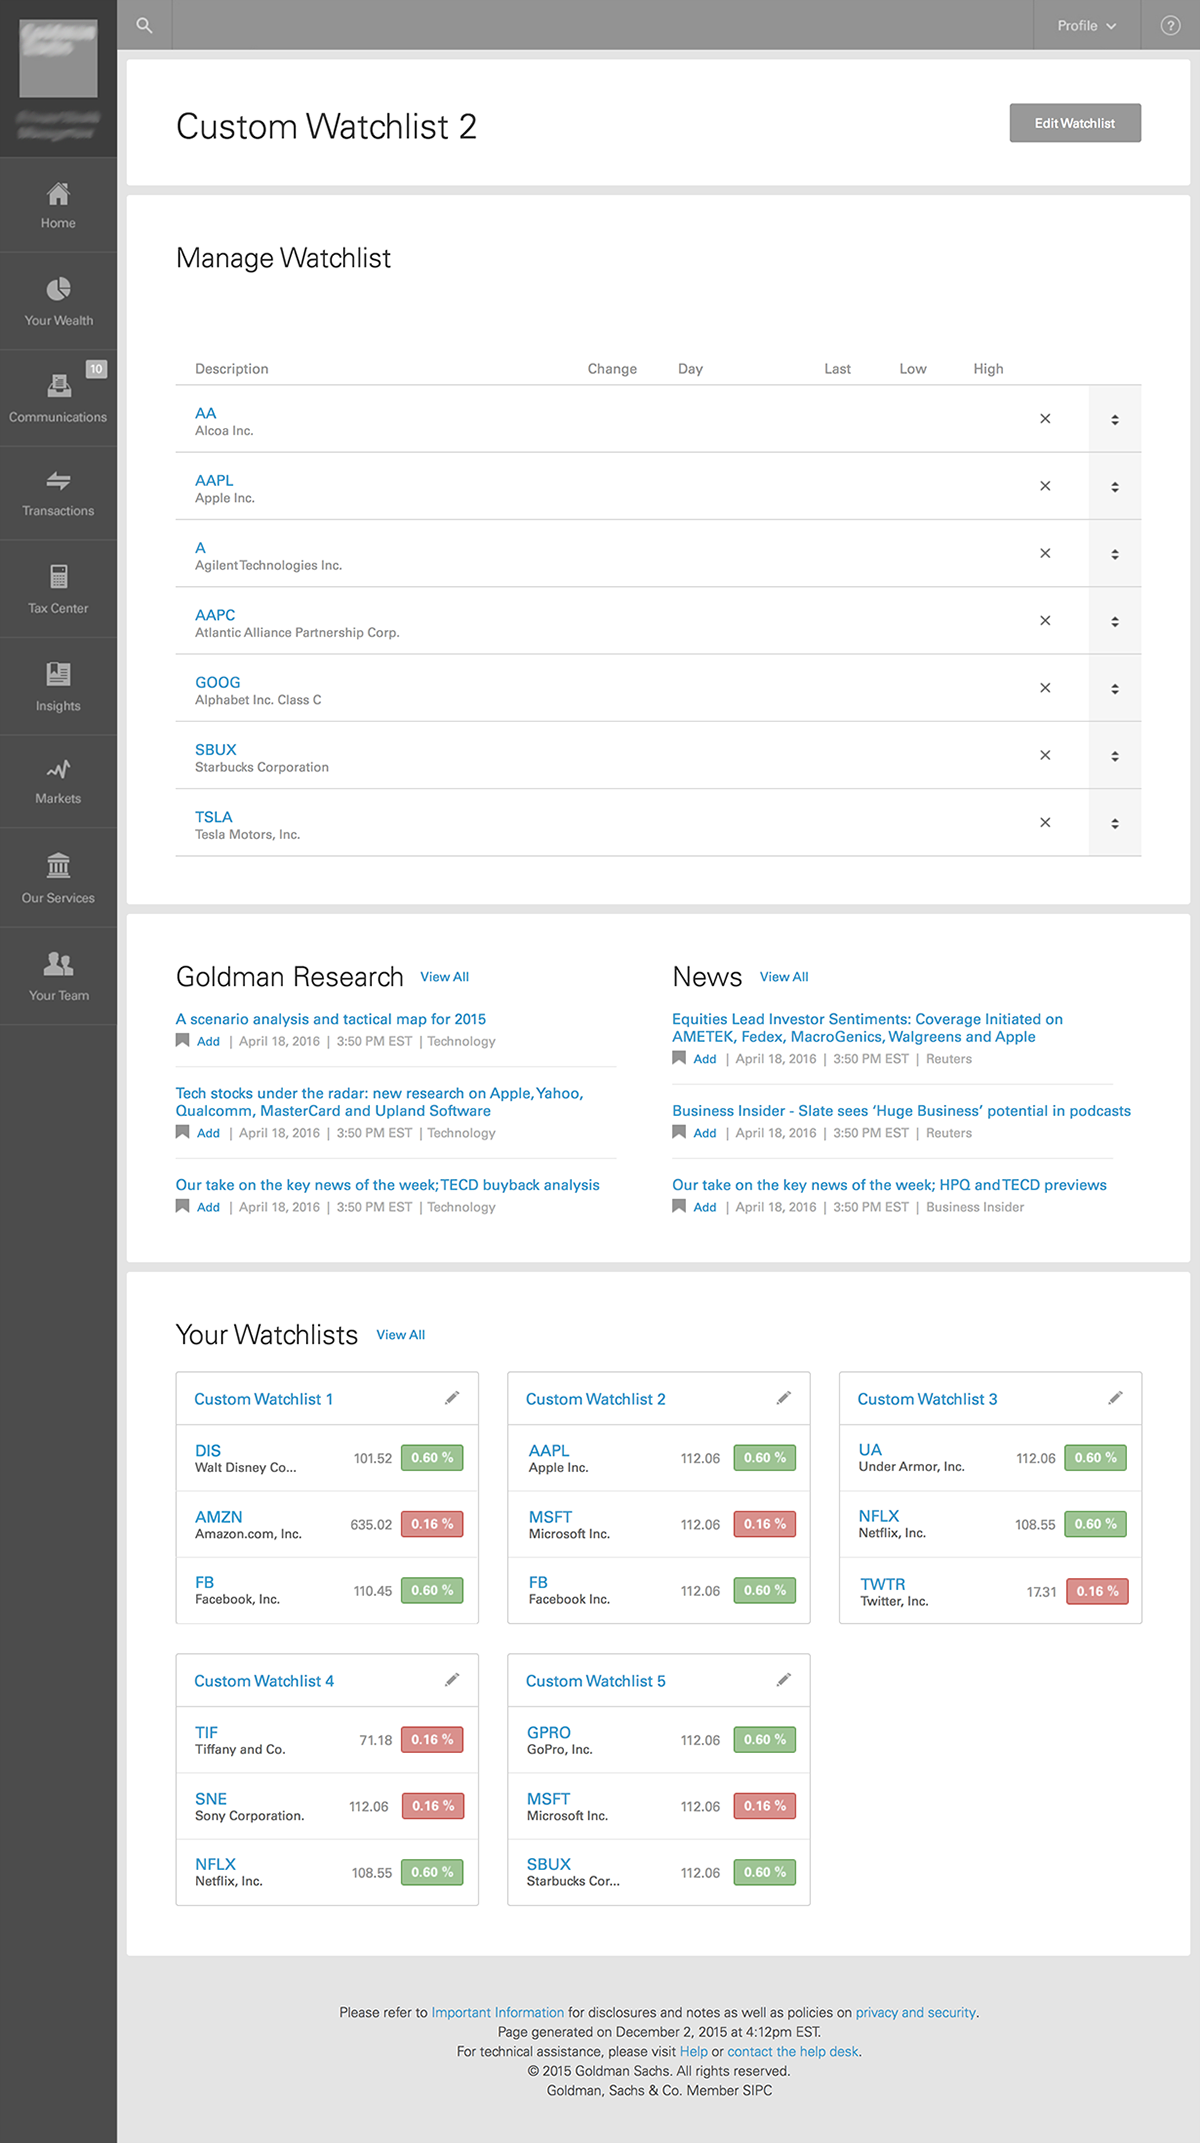Image resolution: width=1200 pixels, height=2143 pixels.
Task: Go to Home in sidebar
Action: click(x=58, y=205)
